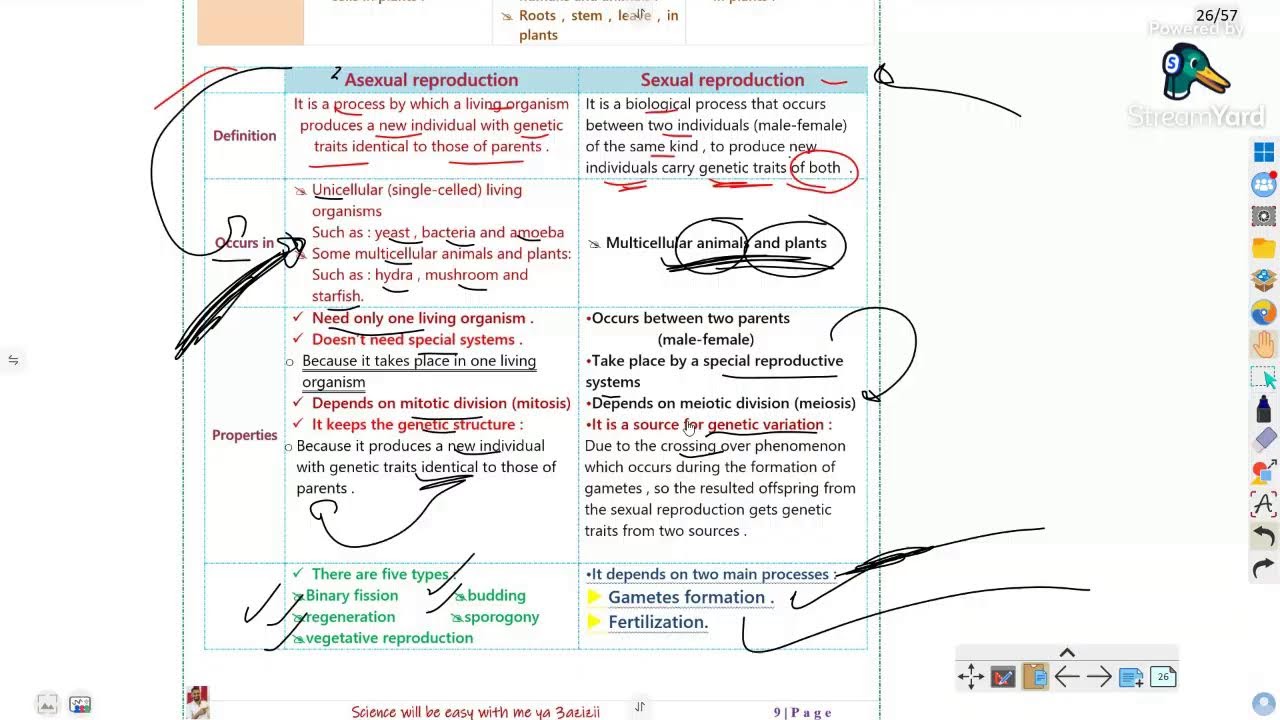Open page 26 navigator thumbnail icon
Image resolution: width=1280 pixels, height=720 pixels.
1163,677
